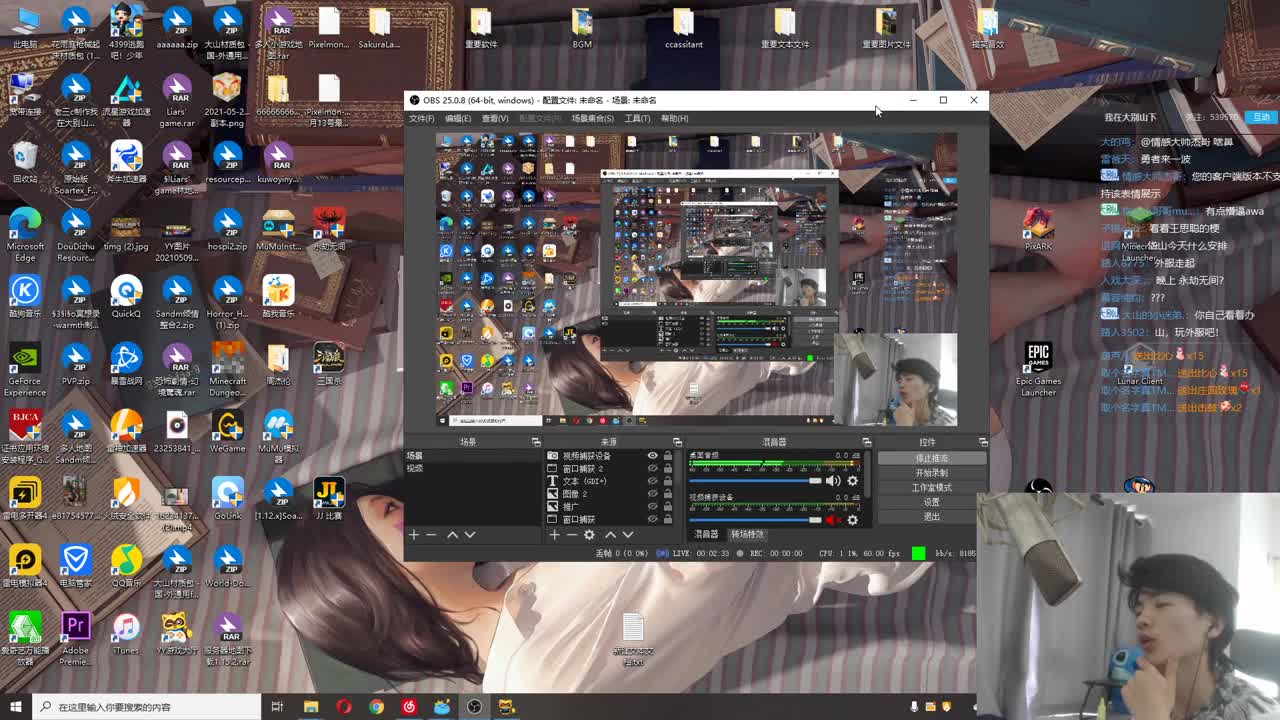1280x720 pixels.
Task: Select the BGM folder on desktop
Action: pyautogui.click(x=582, y=29)
